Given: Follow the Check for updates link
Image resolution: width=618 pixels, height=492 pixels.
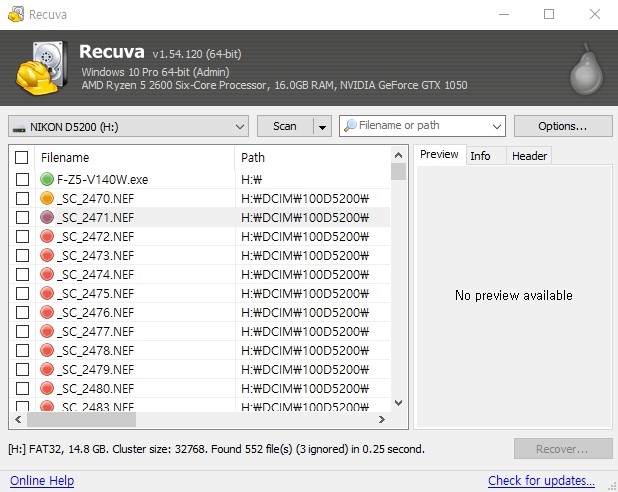Looking at the screenshot, I should pos(541,481).
